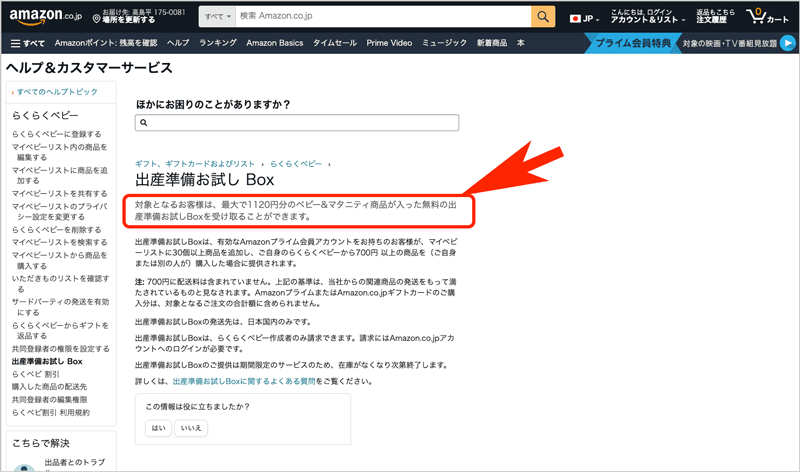Click the 検索 Amazon.co.jp search field
The image size is (800, 472).
coord(383,16)
